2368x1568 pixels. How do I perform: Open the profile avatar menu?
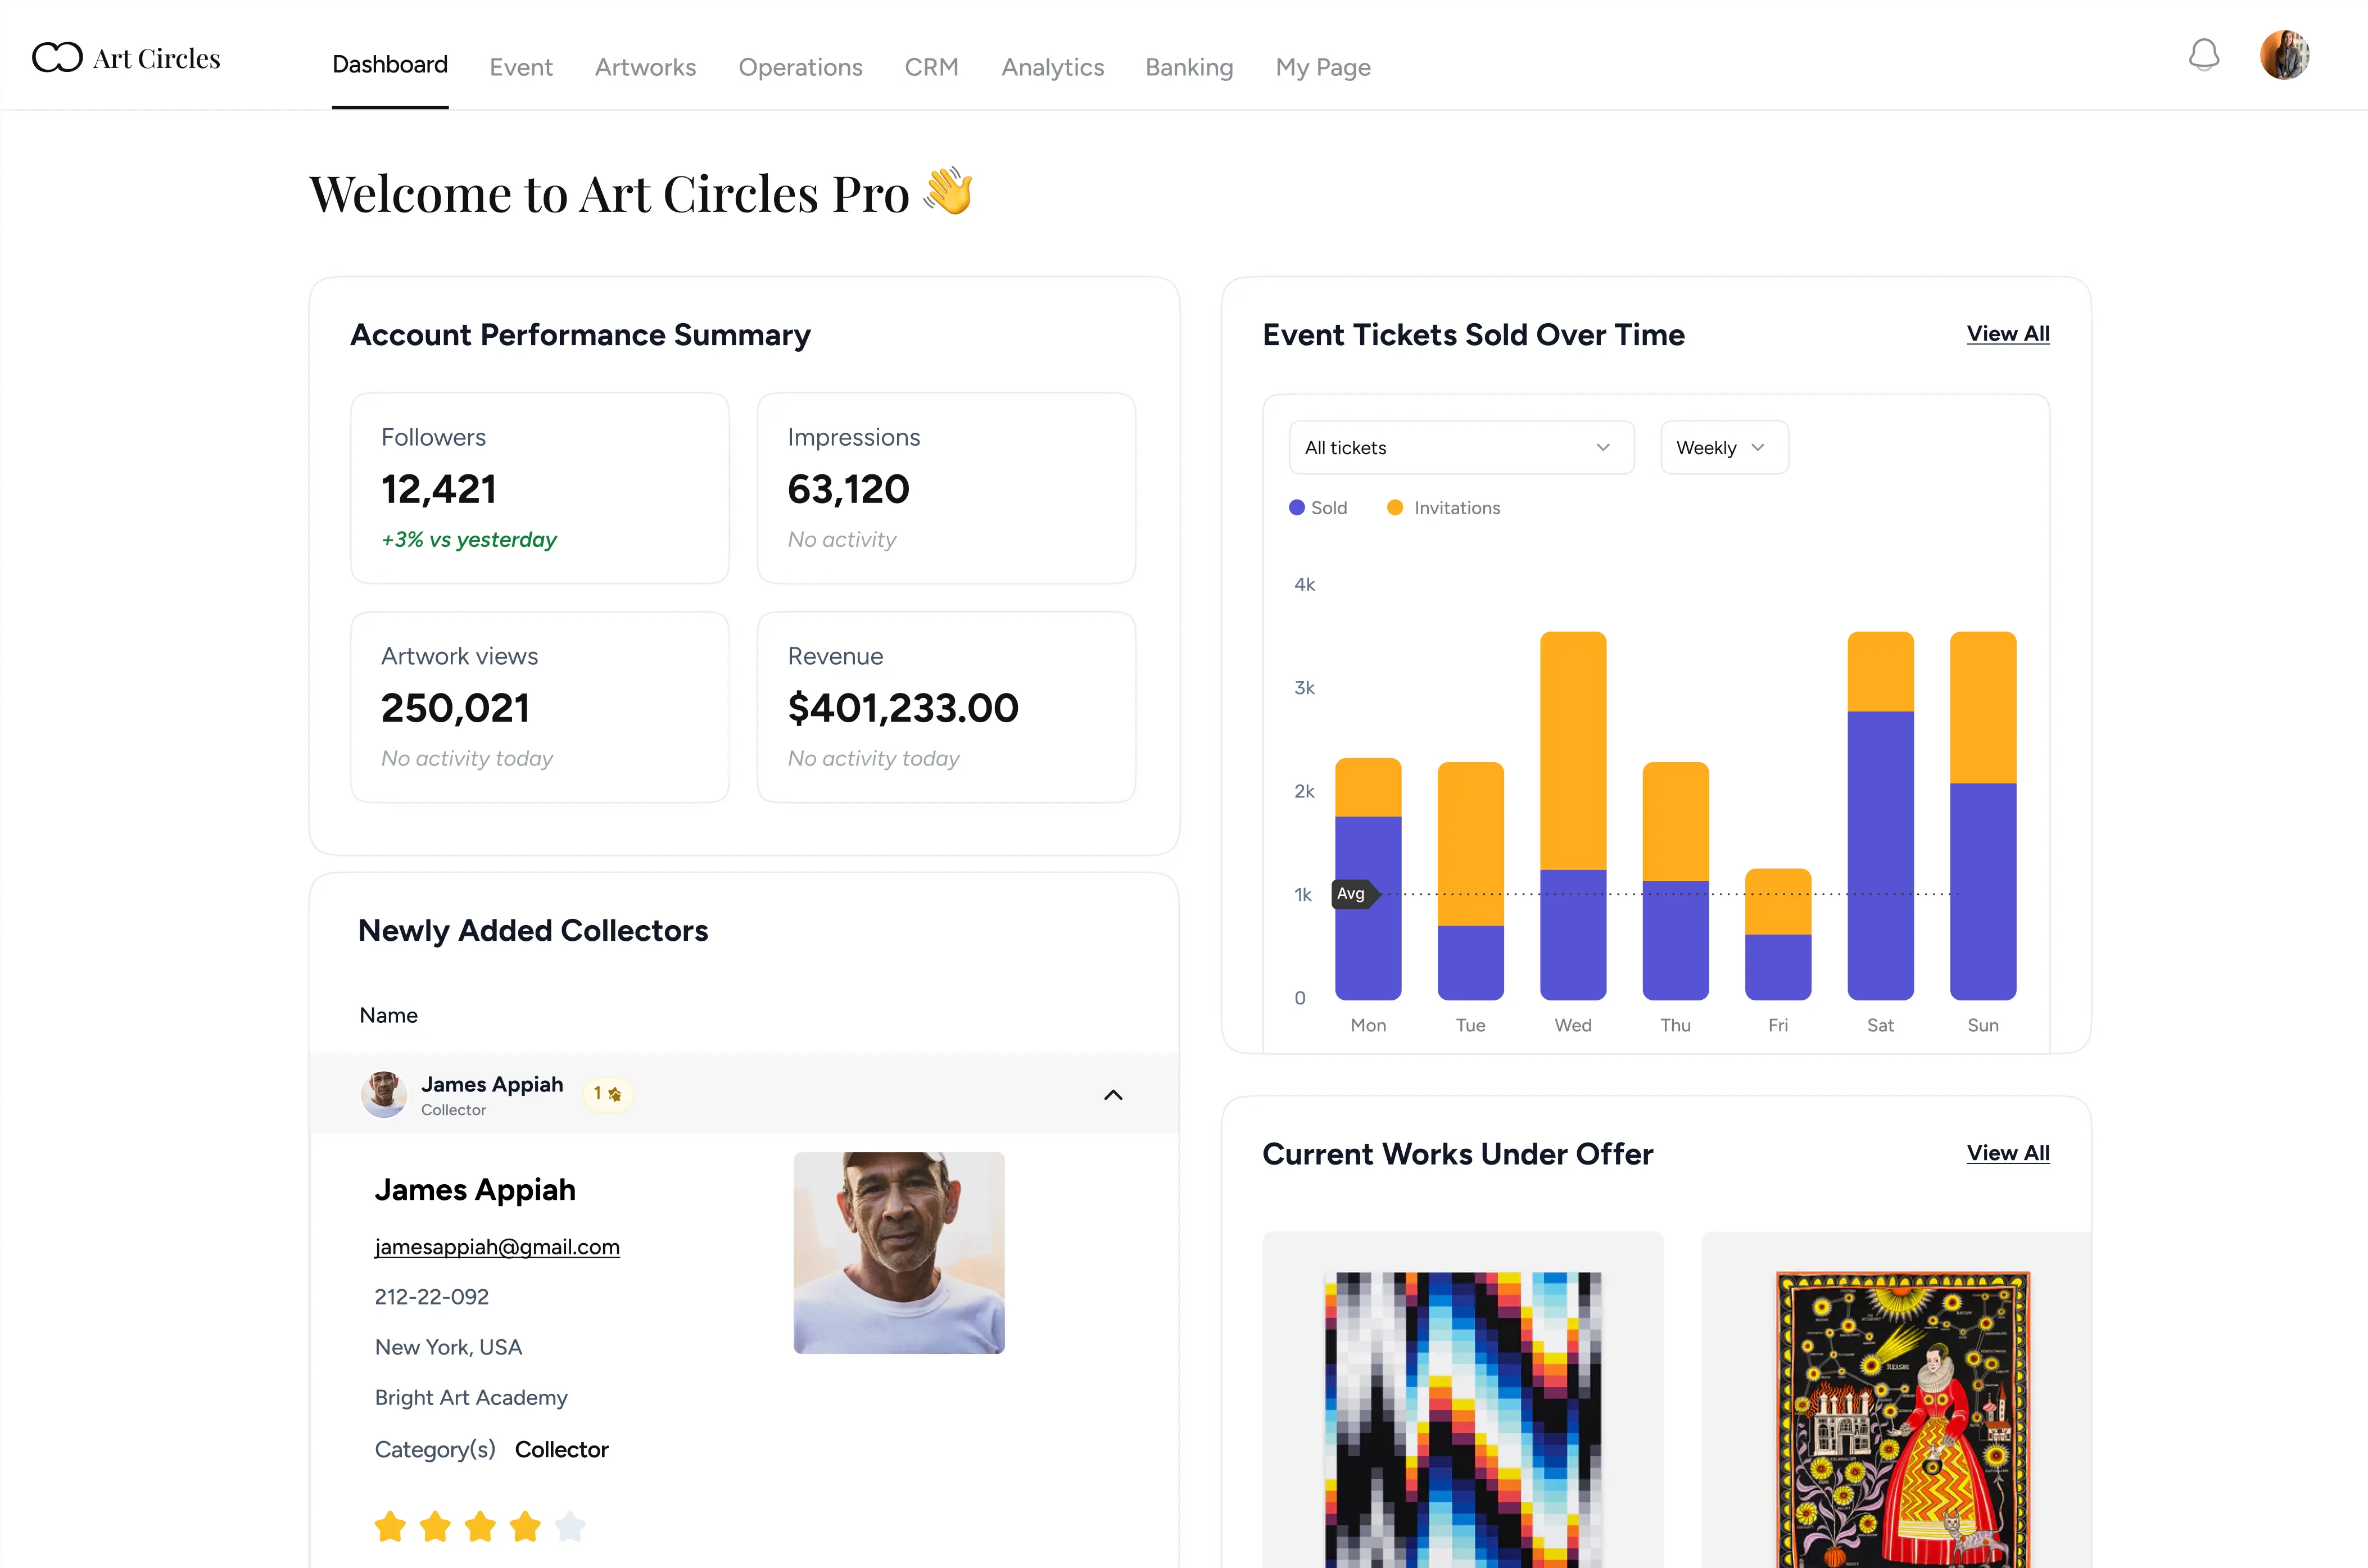click(2285, 55)
